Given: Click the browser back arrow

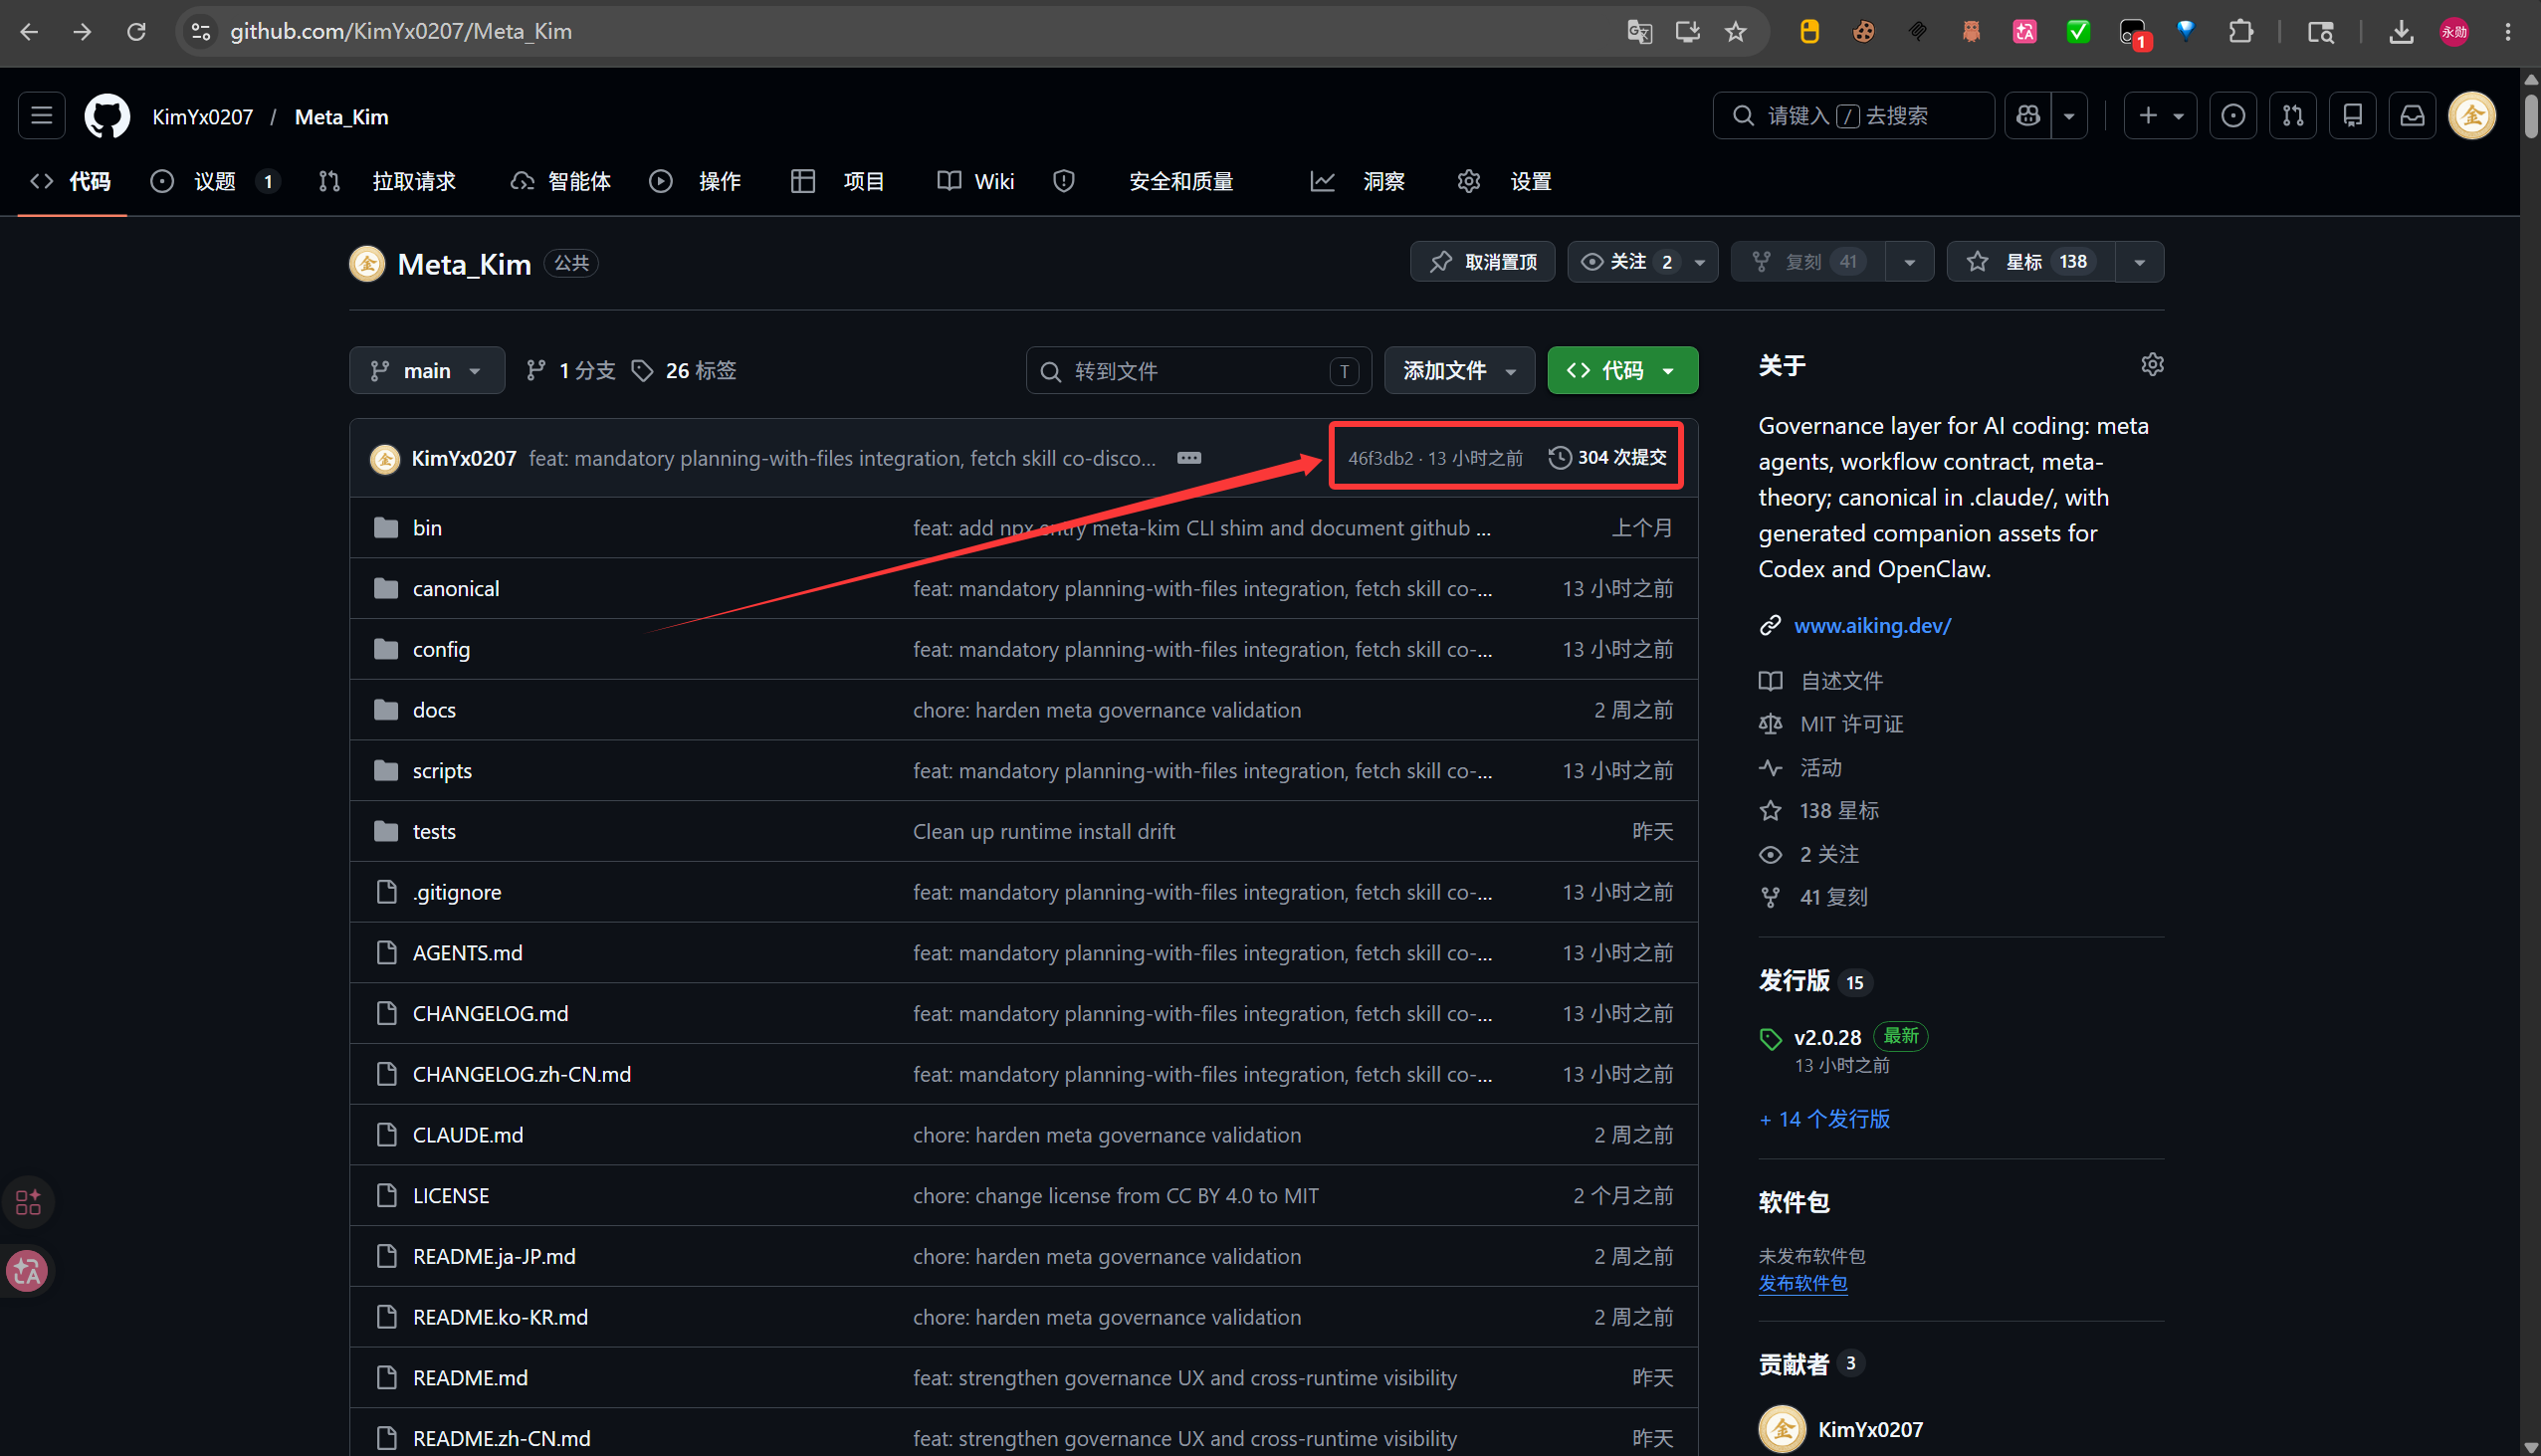Looking at the screenshot, I should (29, 32).
